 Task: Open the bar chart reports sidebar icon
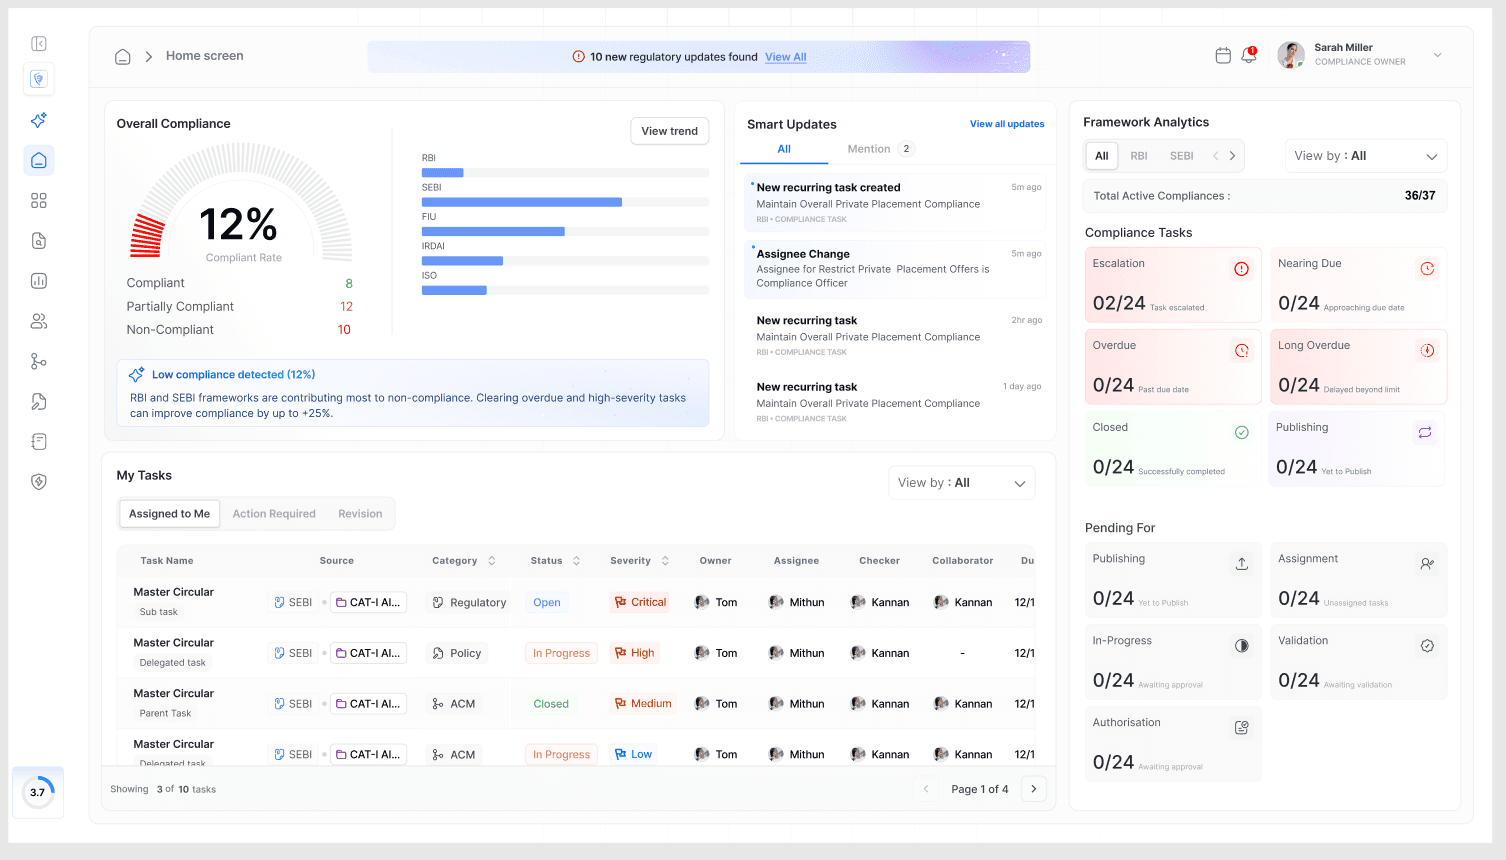click(39, 281)
